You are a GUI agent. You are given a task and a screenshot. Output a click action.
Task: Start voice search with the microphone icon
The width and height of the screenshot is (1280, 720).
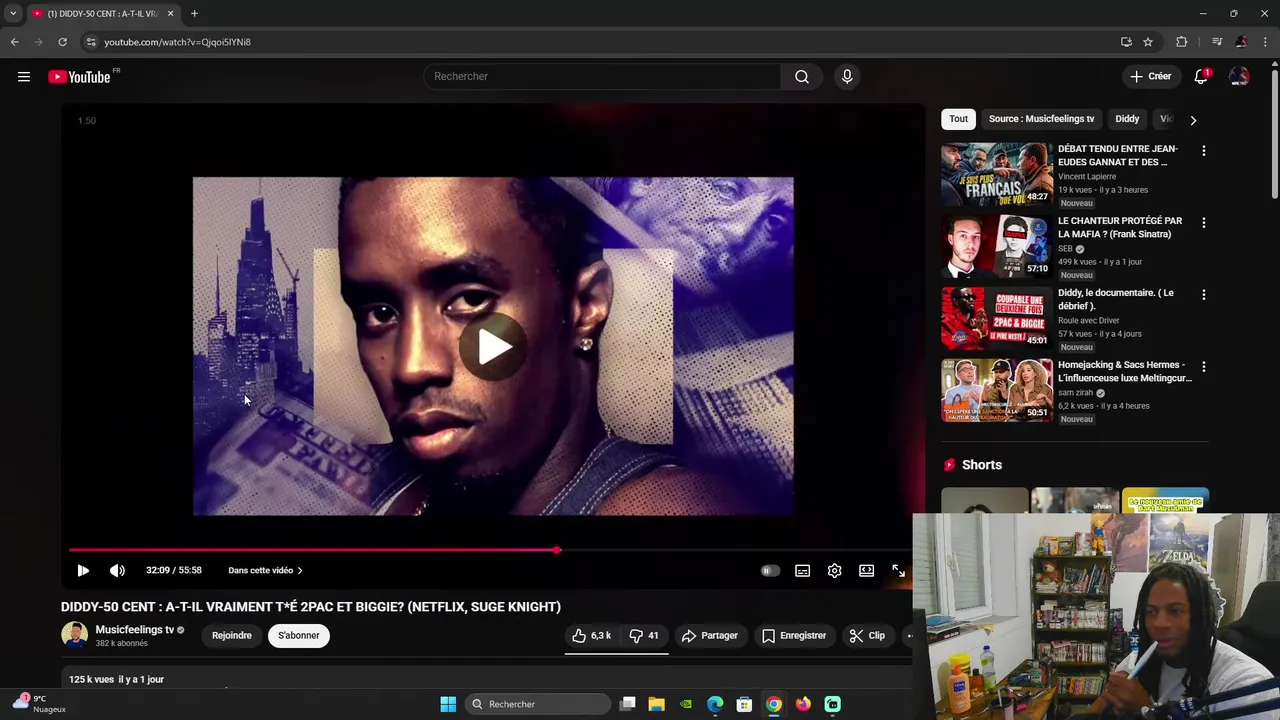[x=847, y=77]
